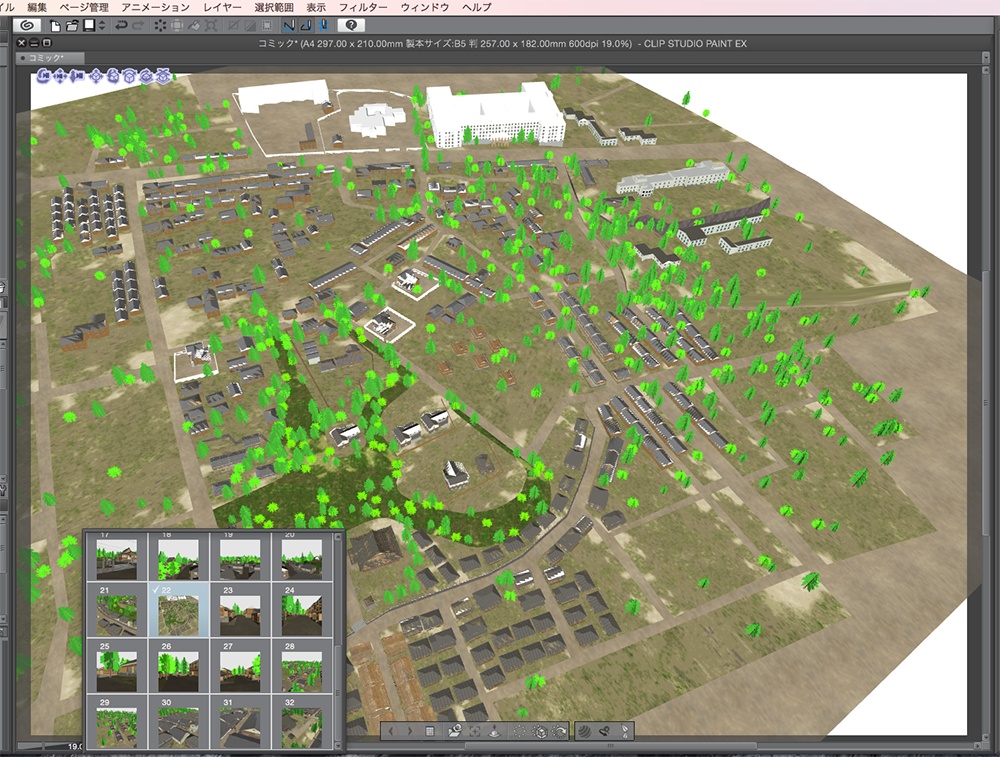Screen dimensions: 1000x757
Task: Click the Clear (dotted circle) toolbar icon
Action: [160, 26]
